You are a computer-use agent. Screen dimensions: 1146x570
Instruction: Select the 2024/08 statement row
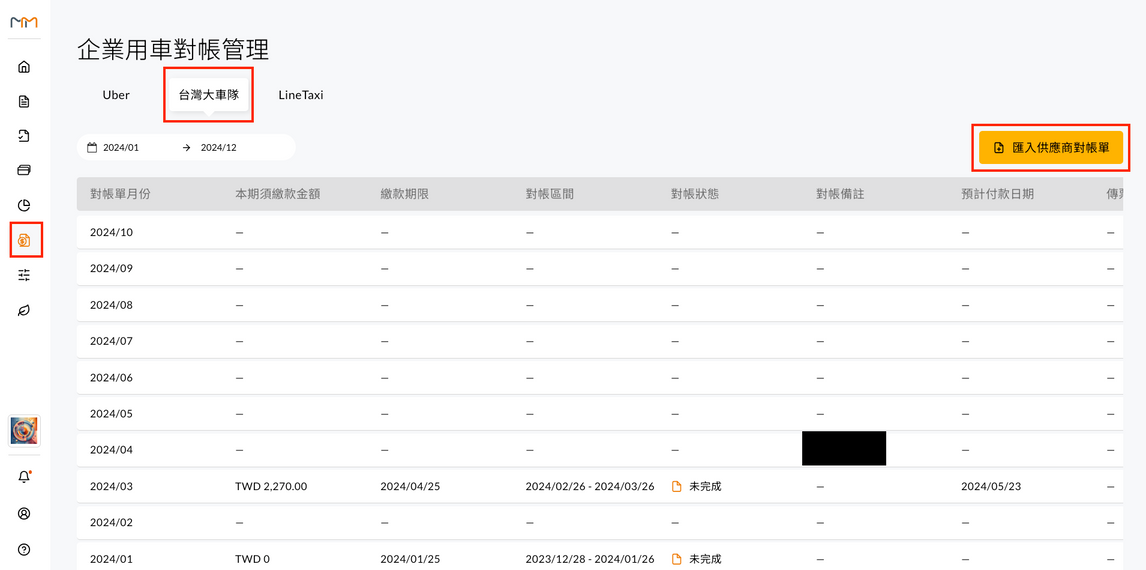click(x=599, y=305)
